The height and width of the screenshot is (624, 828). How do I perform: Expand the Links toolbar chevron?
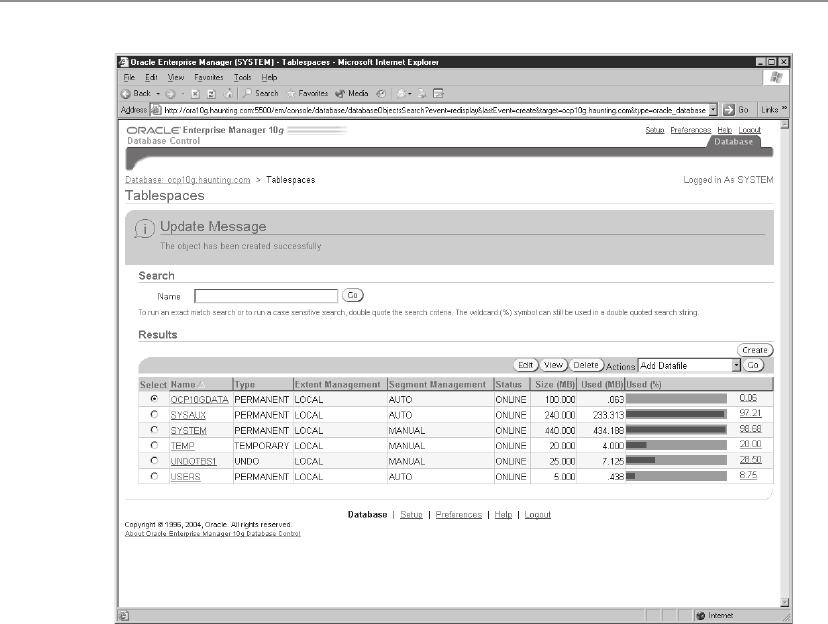tap(785, 108)
